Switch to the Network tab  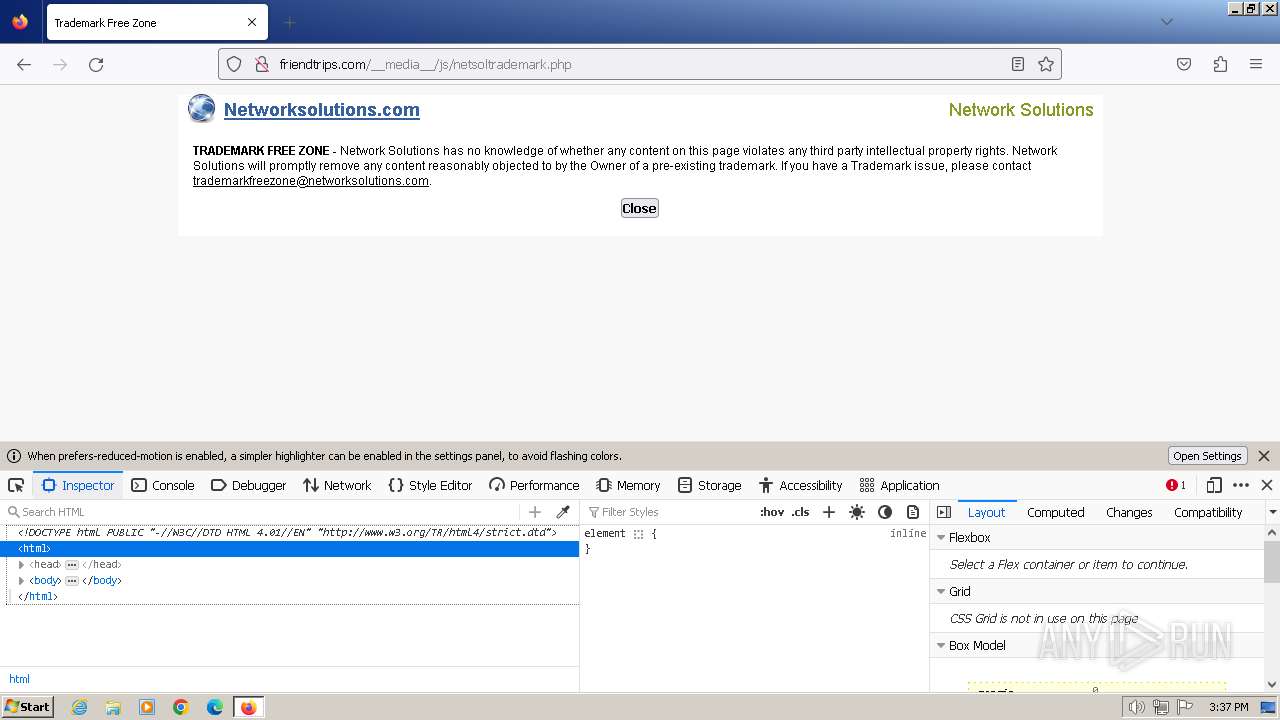(337, 485)
